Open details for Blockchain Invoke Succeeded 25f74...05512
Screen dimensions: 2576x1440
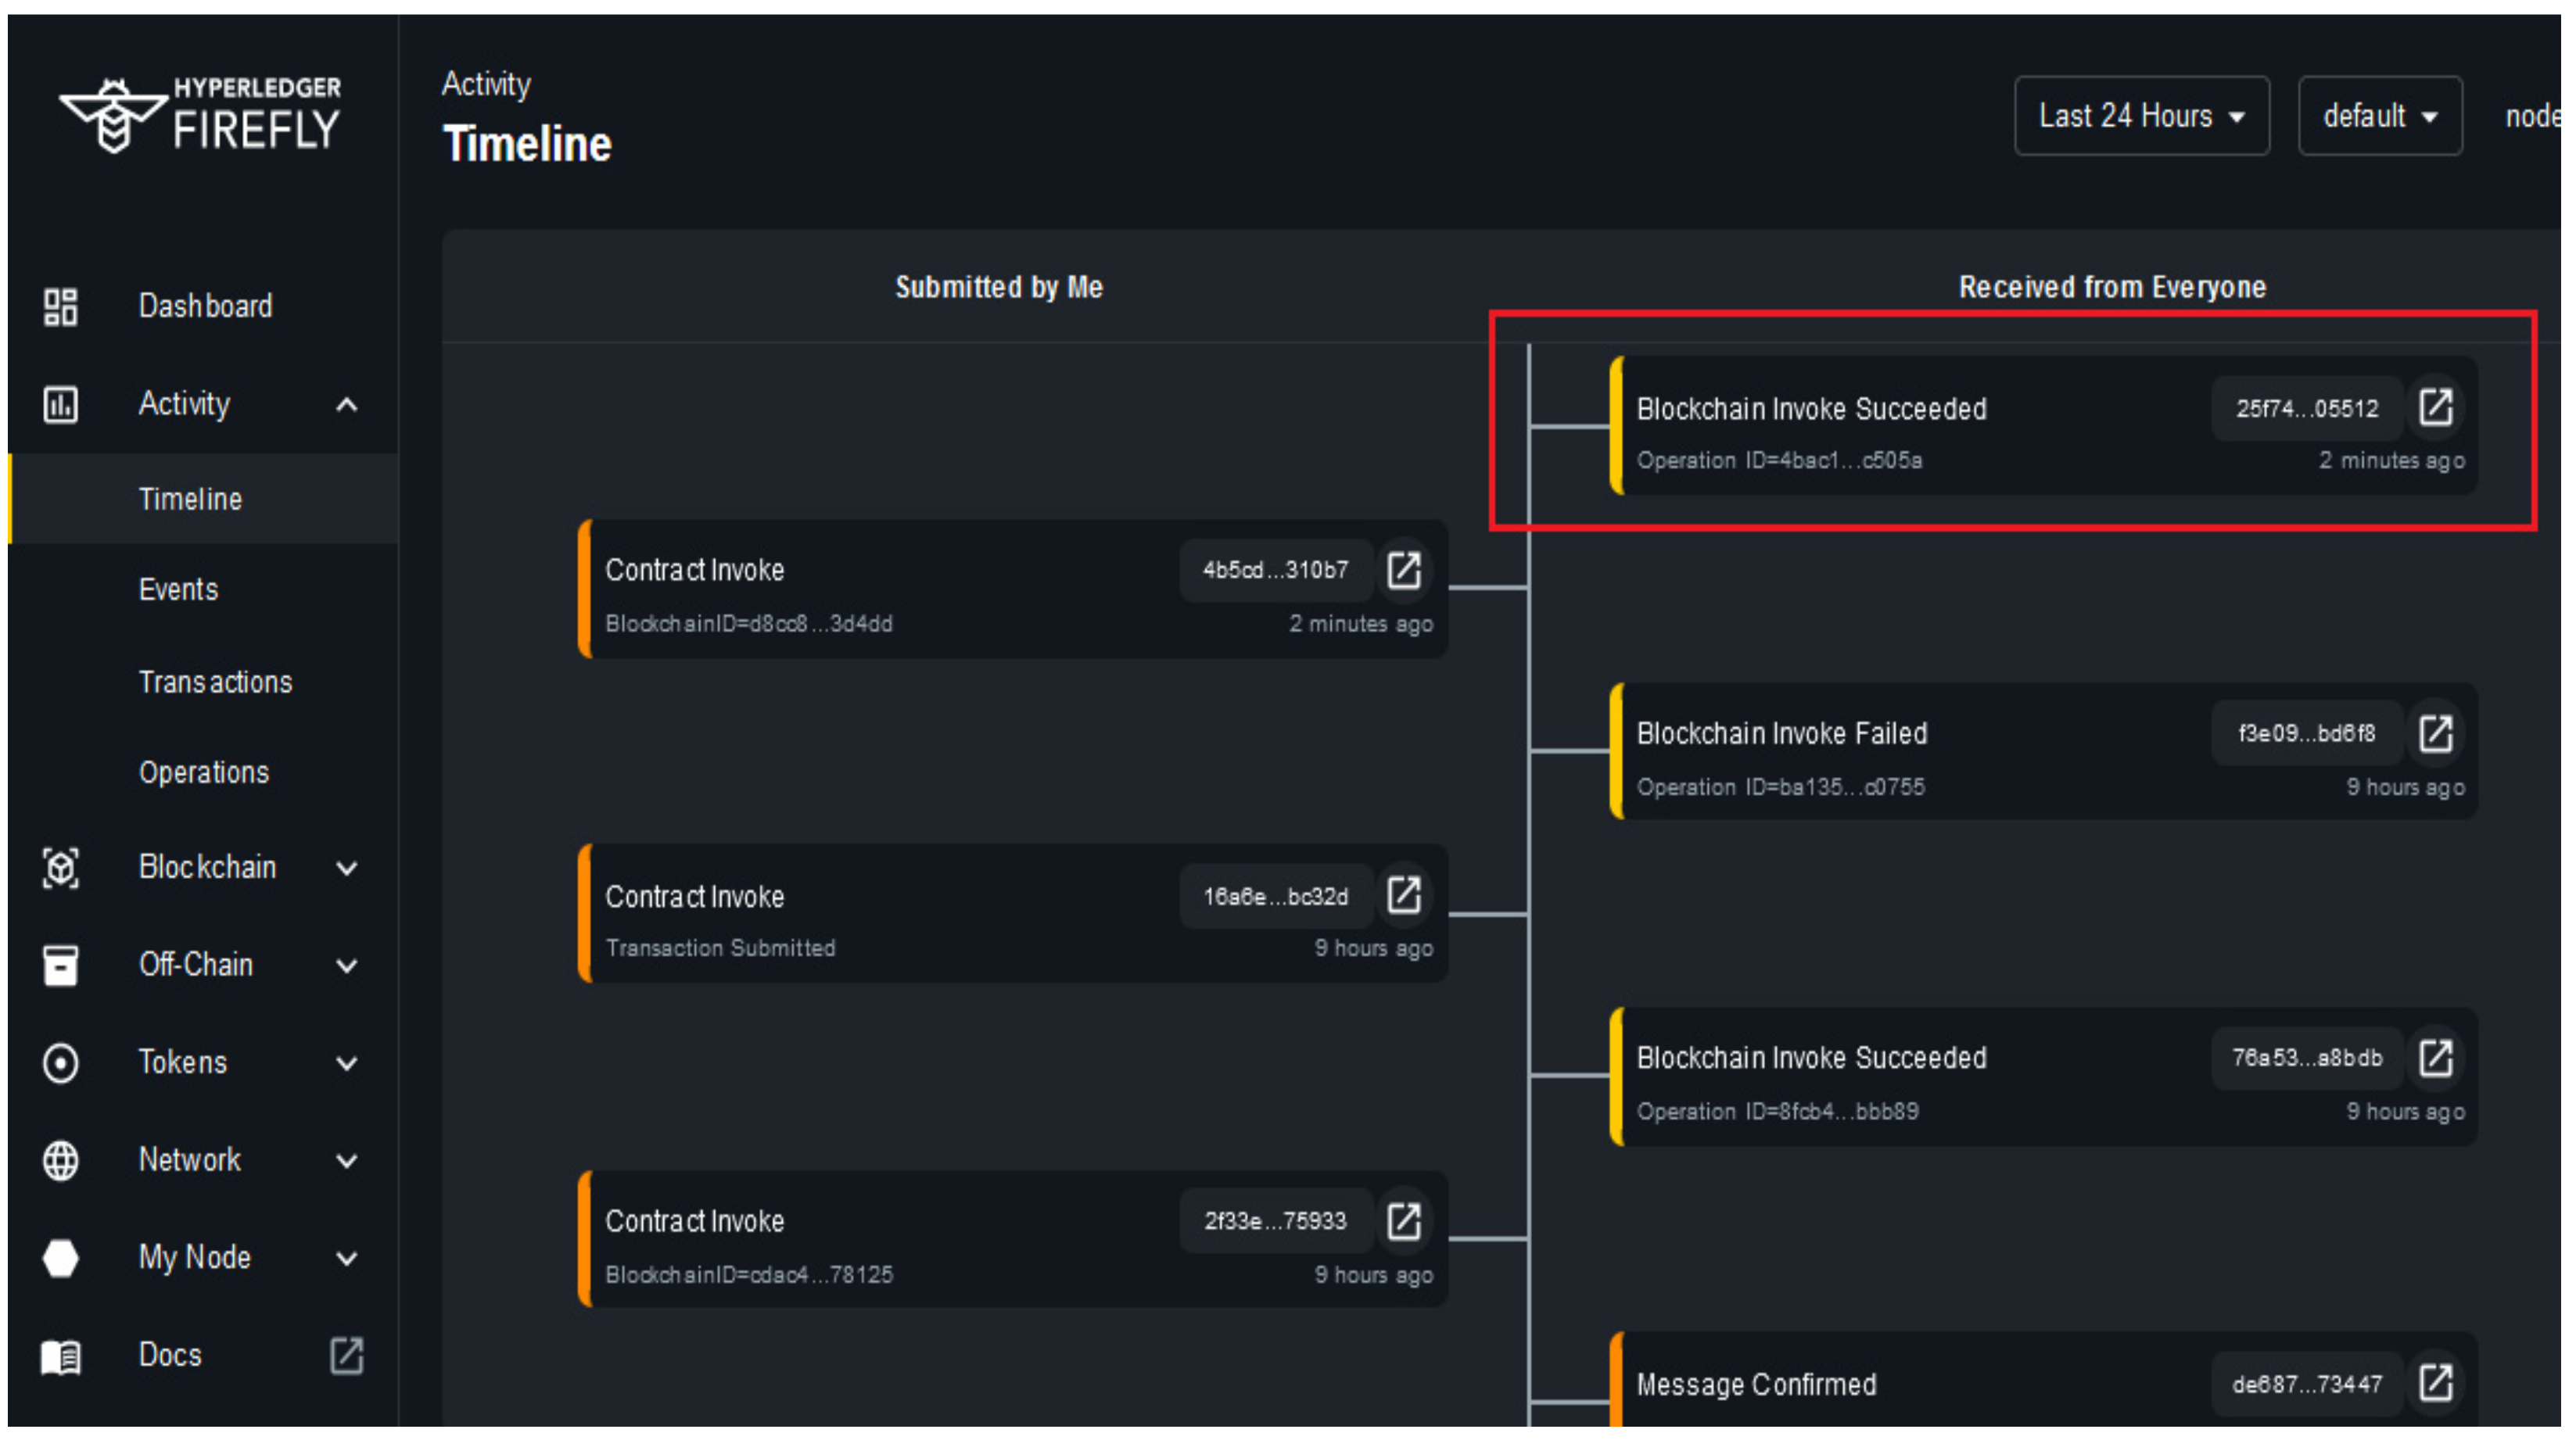point(2435,408)
